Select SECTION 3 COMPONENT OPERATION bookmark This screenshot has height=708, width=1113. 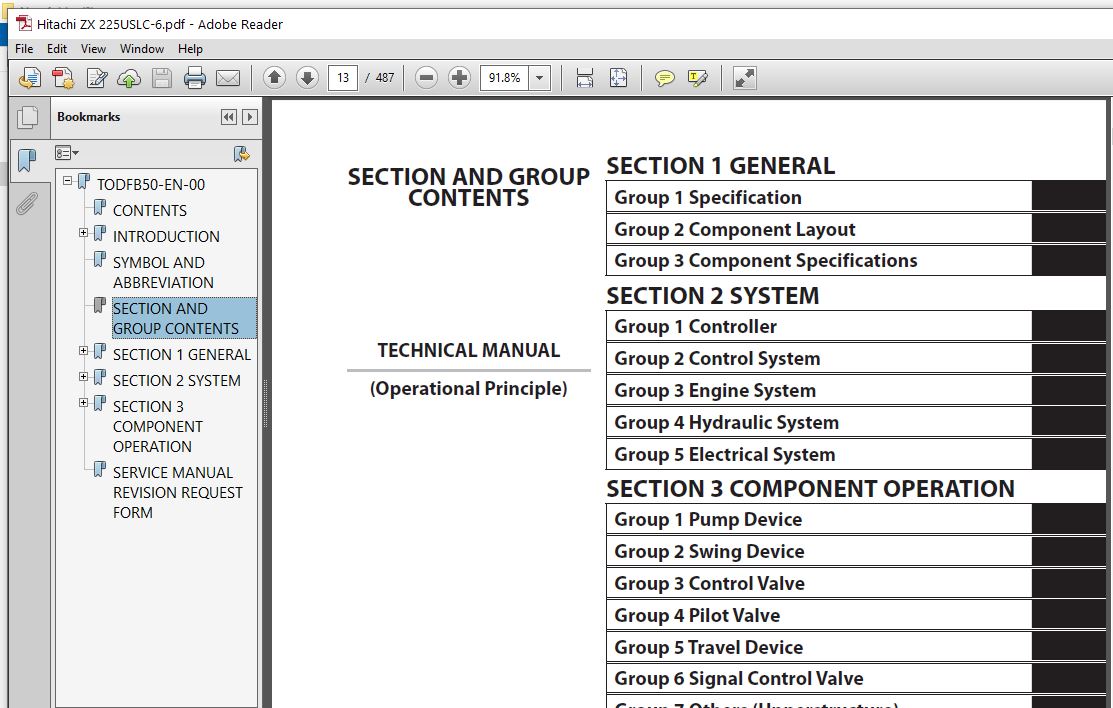158,426
